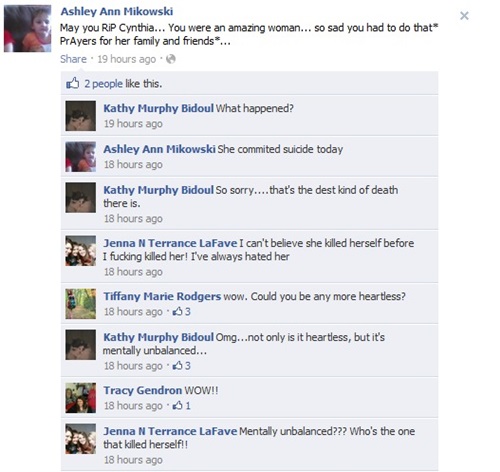
Task: Open Ashley Ann Mikowski name in post header
Action: click(x=117, y=11)
